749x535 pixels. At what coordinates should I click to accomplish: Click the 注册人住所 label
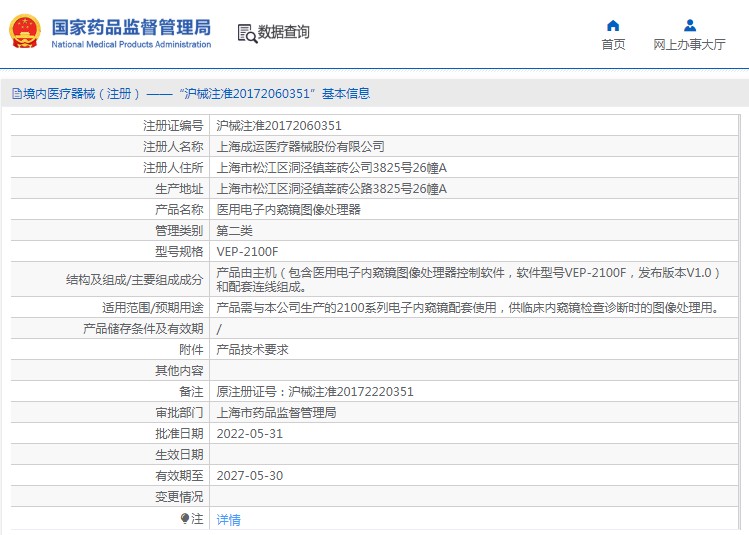point(173,168)
